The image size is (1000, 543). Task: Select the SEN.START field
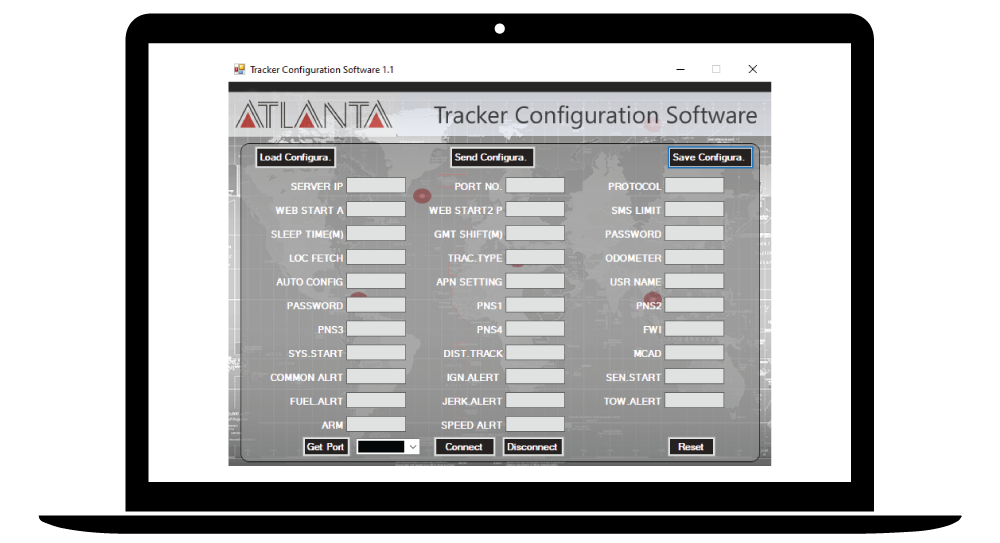tap(695, 377)
